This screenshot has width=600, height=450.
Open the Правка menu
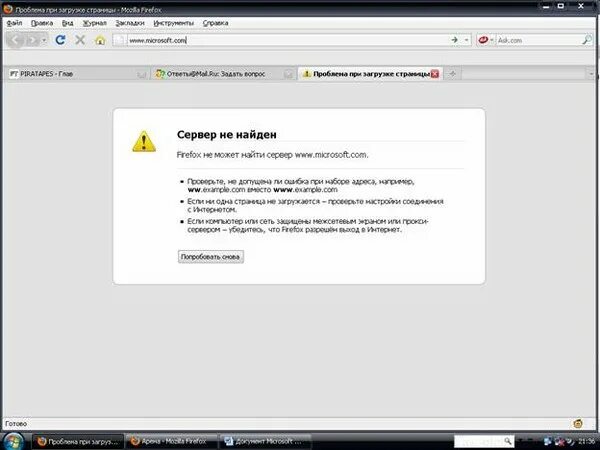click(x=42, y=23)
